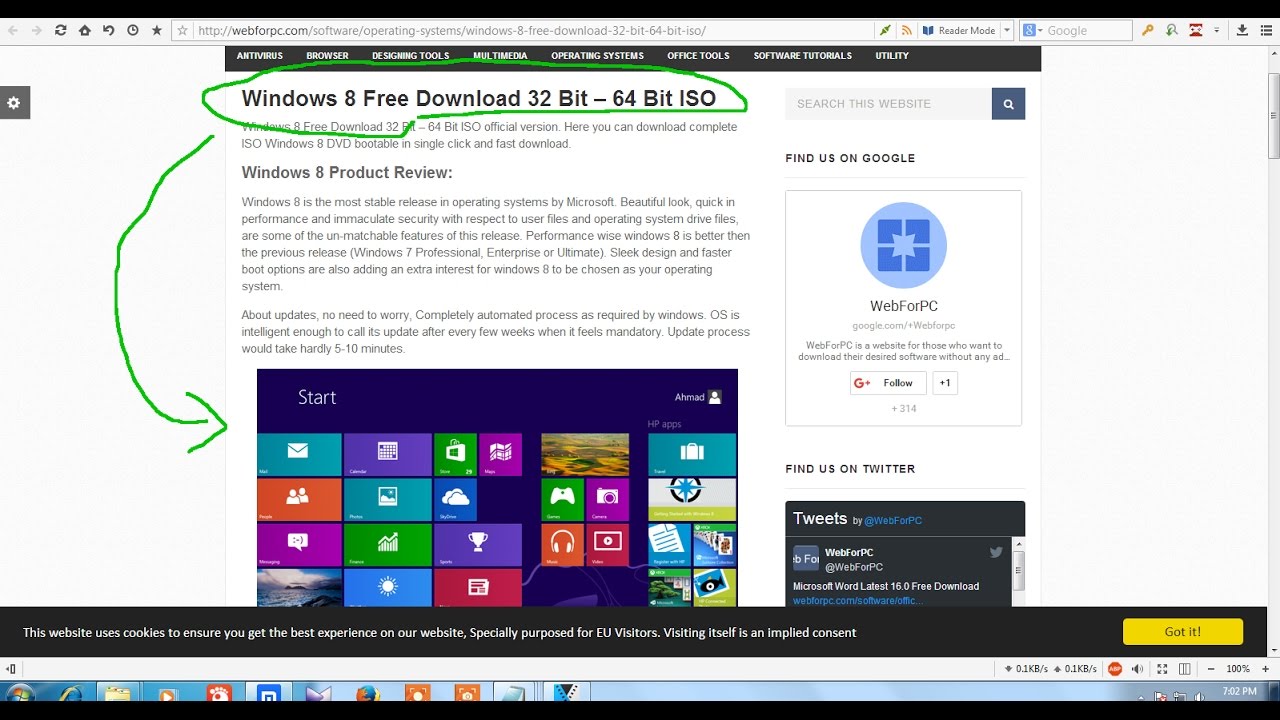1280x720 pixels.
Task: Expand the Reader Mode dropdown arrow
Action: pos(1007,31)
